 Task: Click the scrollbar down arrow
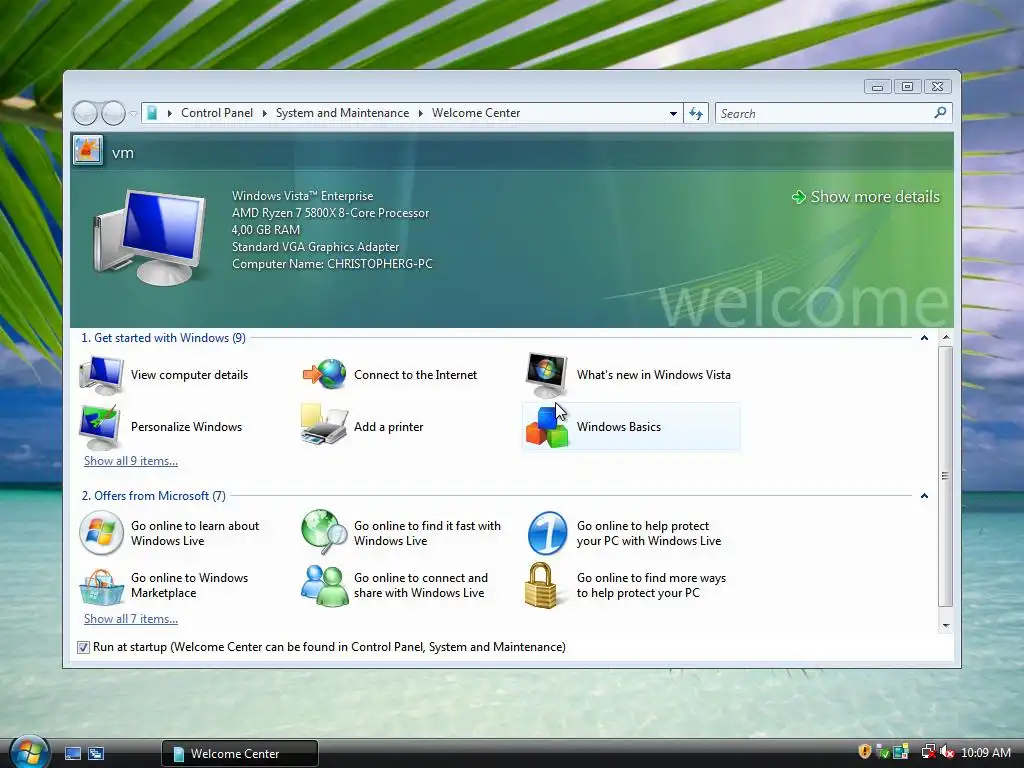click(946, 626)
